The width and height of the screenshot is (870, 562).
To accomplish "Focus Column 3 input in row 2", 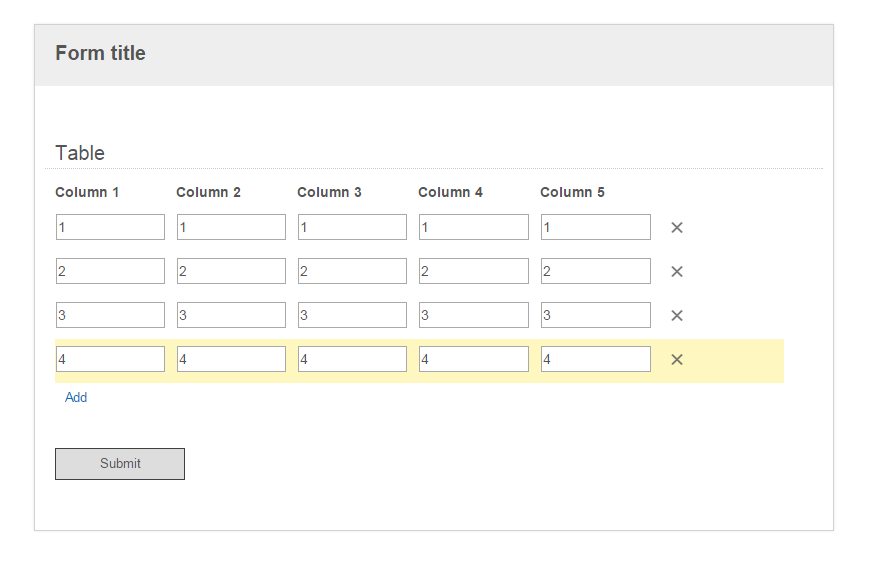I will click(x=352, y=271).
